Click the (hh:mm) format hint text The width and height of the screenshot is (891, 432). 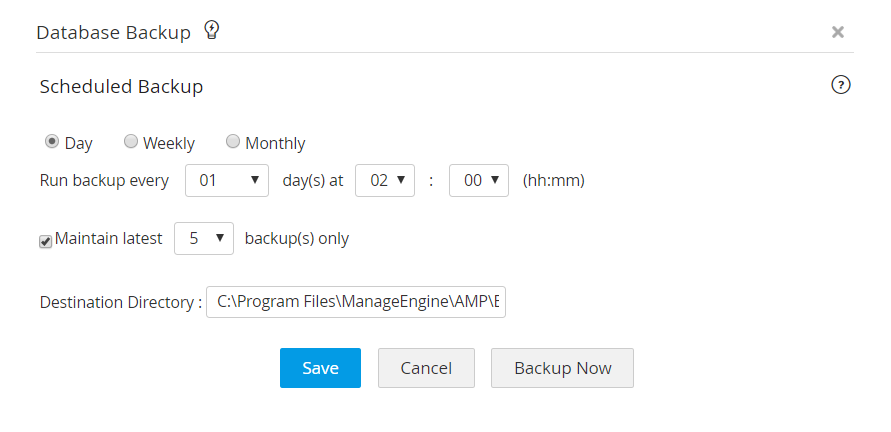553,181
